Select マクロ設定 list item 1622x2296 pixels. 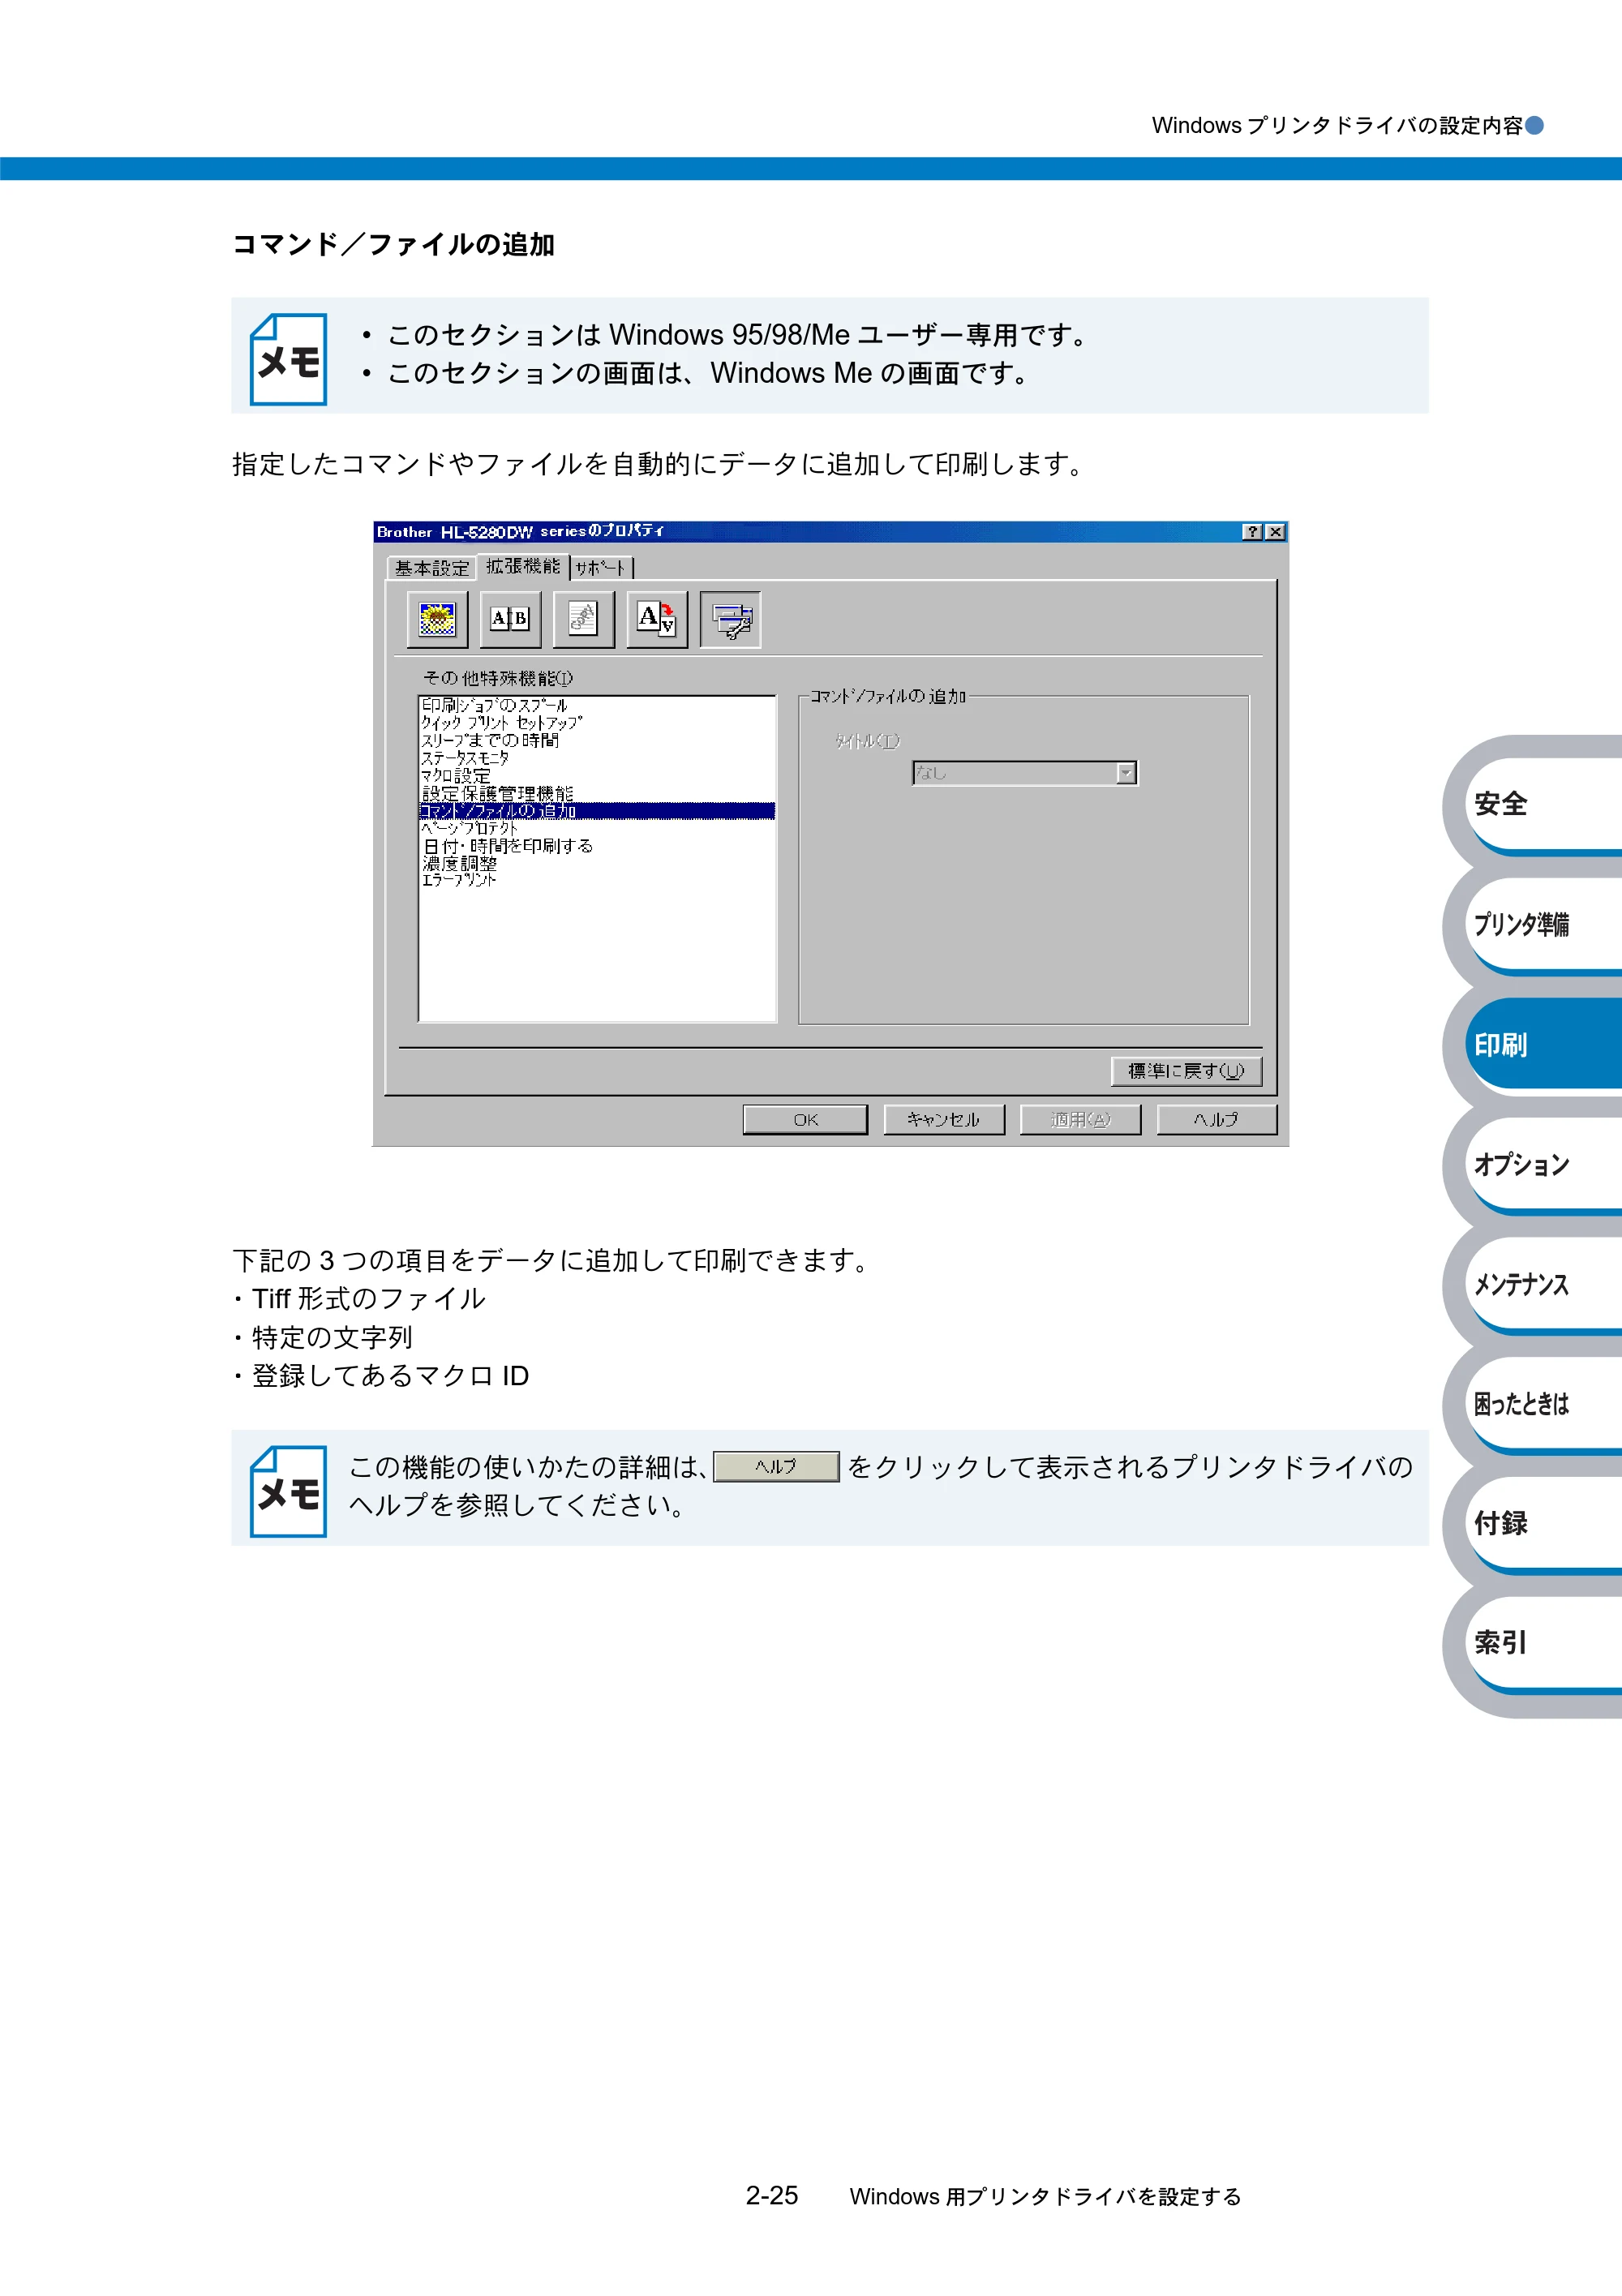click(597, 775)
